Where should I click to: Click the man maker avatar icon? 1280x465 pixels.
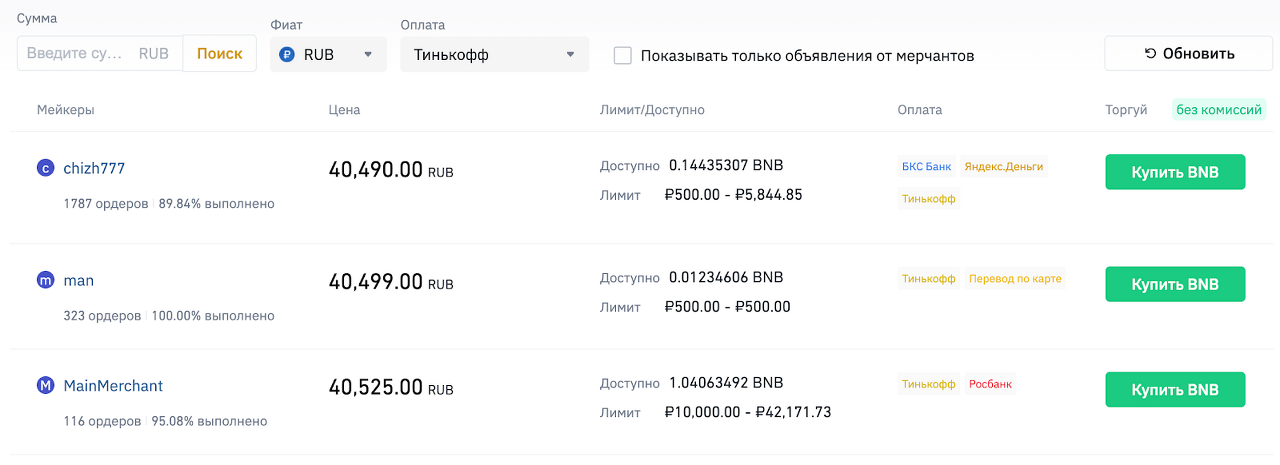click(45, 281)
